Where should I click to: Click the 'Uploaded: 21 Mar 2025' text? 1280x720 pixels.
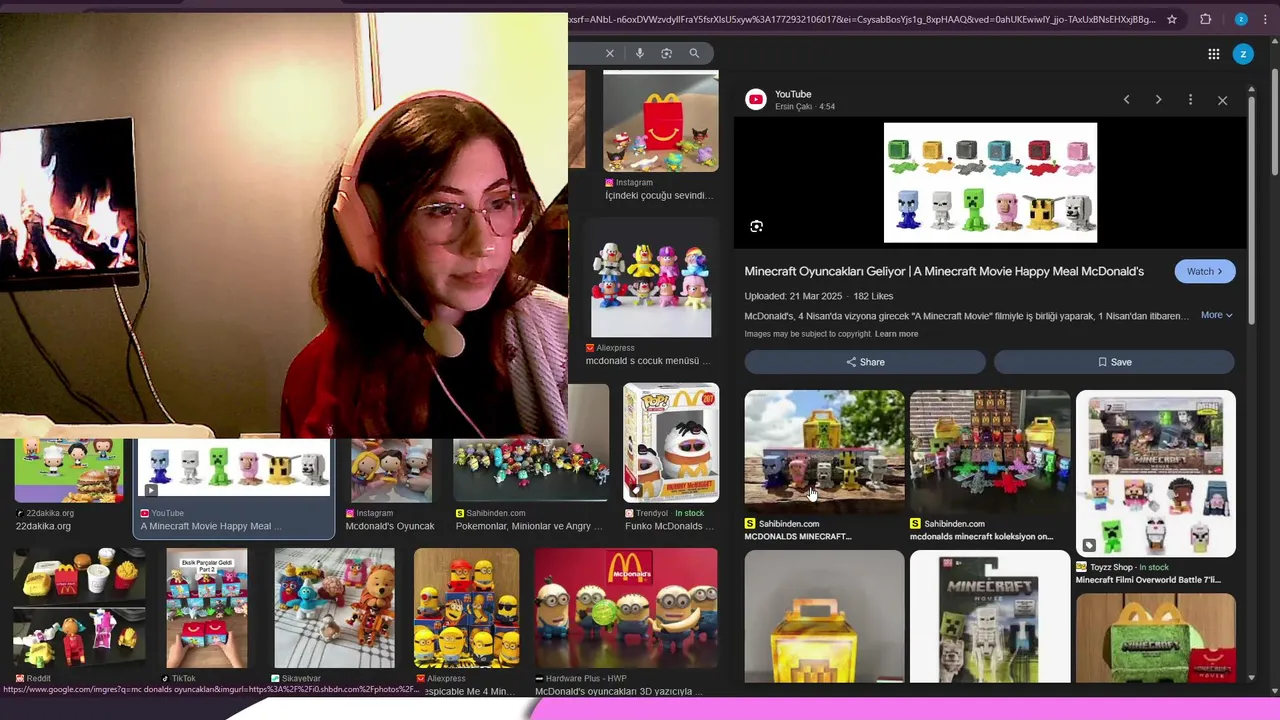[x=793, y=296]
